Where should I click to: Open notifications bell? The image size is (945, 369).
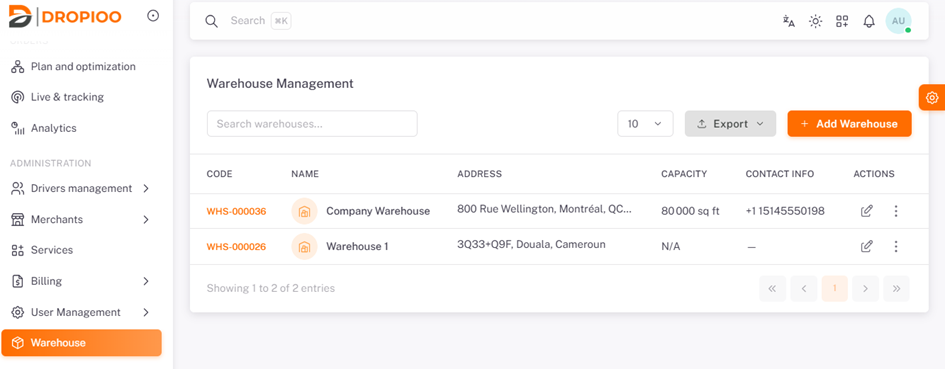(x=868, y=21)
